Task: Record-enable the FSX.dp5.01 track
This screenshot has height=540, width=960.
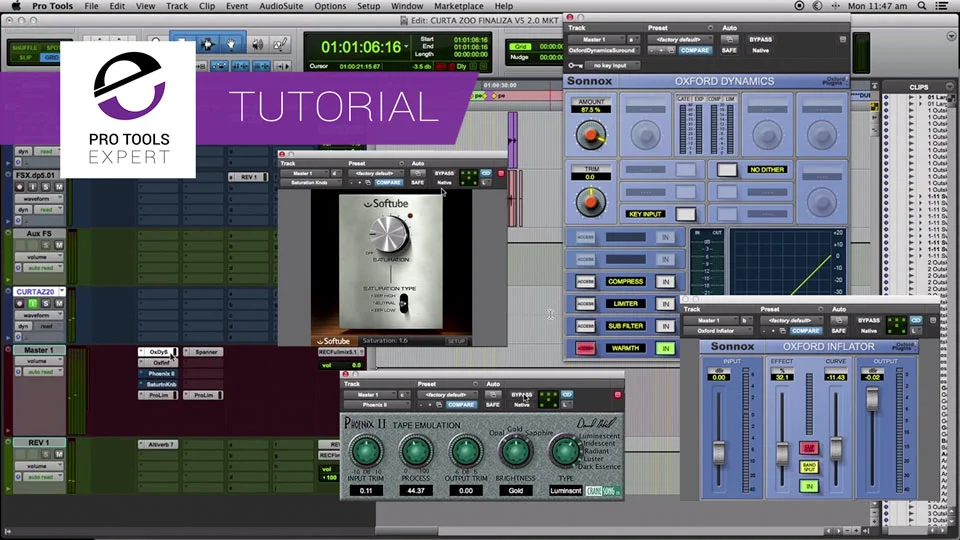Action: [20, 187]
